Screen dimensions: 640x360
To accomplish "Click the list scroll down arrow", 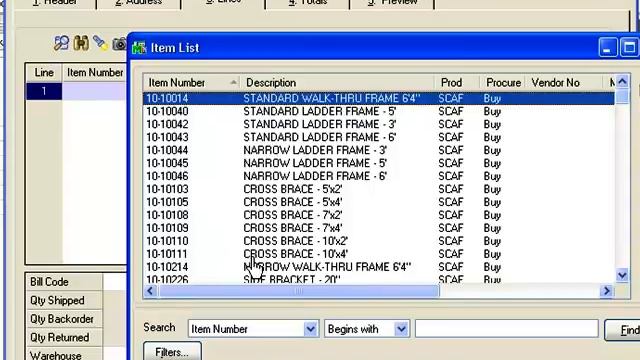I will pos(622,276).
